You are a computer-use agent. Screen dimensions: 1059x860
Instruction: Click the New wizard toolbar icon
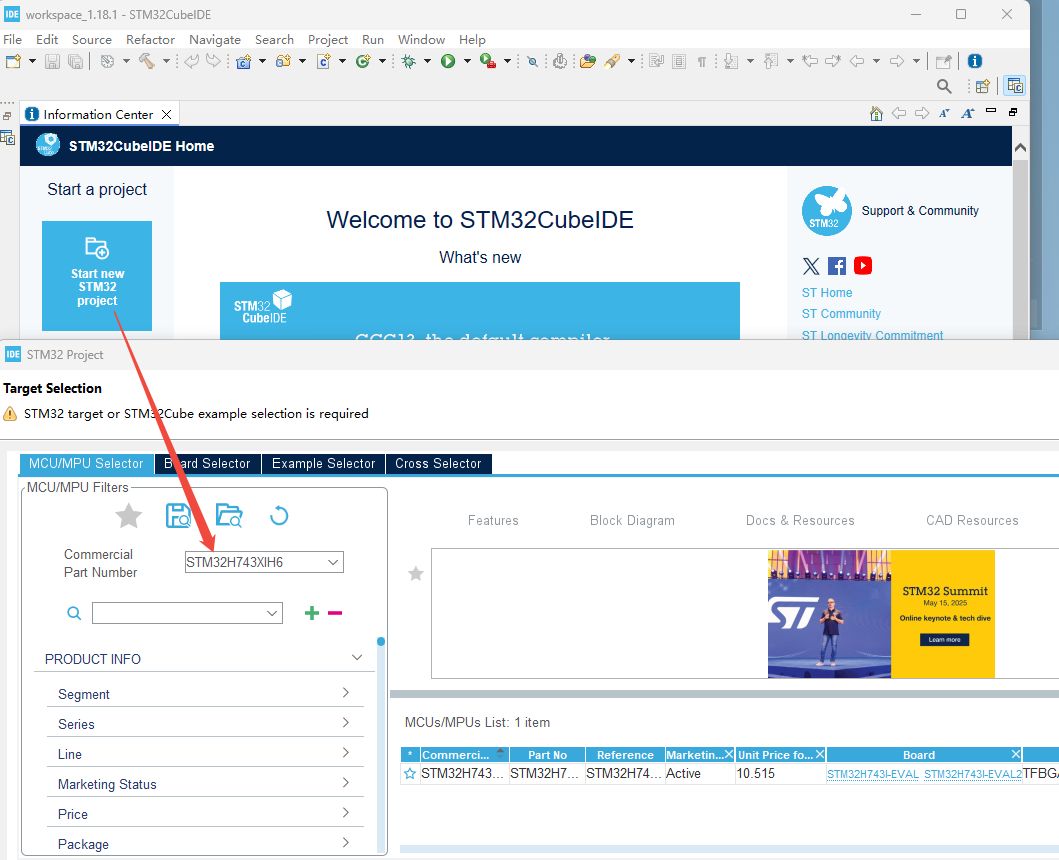tap(13, 61)
